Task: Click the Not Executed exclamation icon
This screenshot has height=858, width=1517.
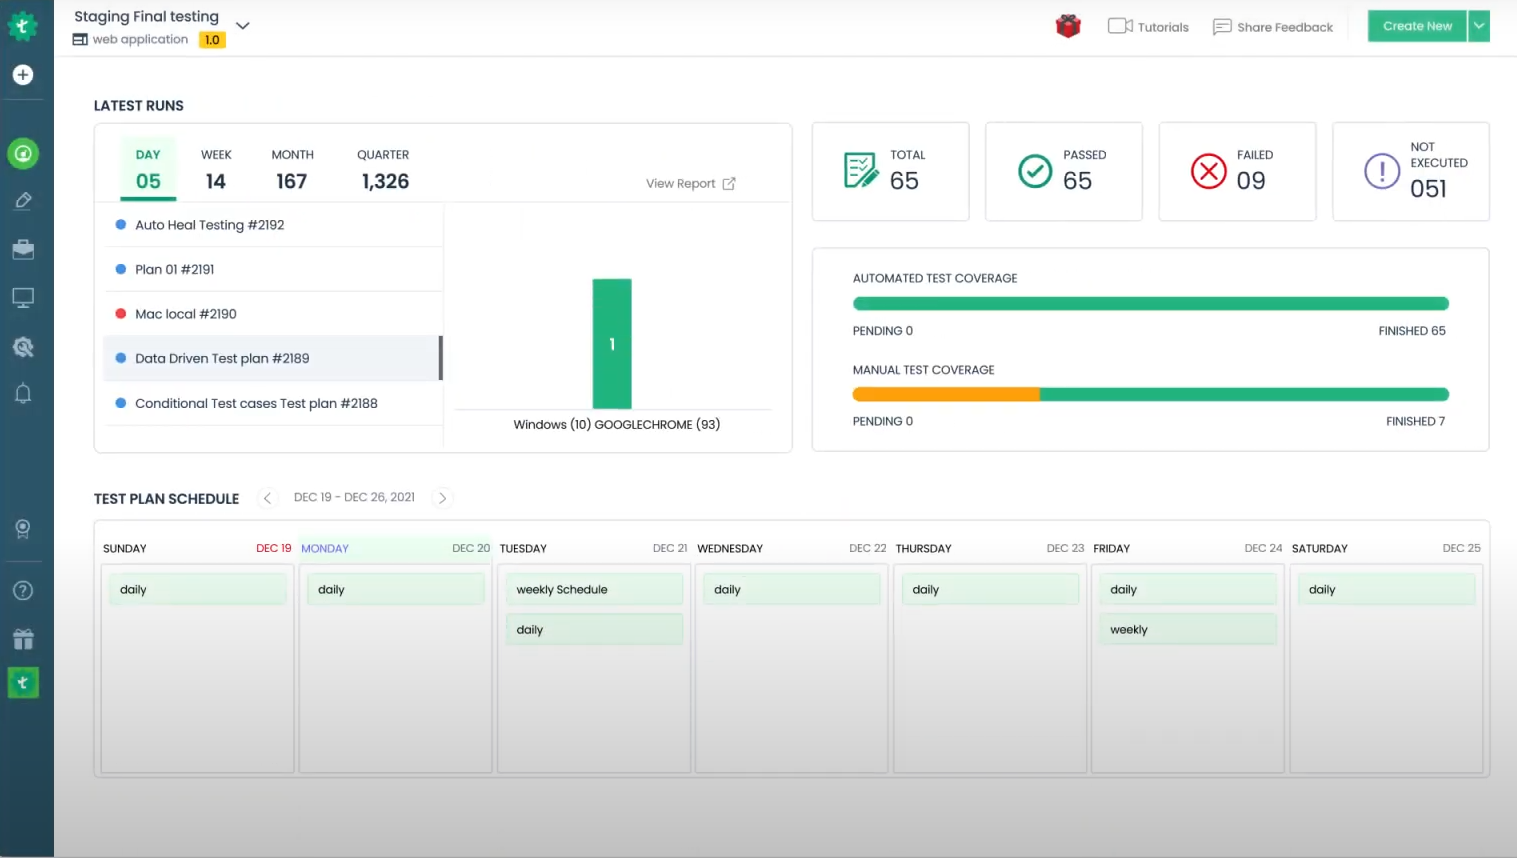Action: click(x=1382, y=171)
